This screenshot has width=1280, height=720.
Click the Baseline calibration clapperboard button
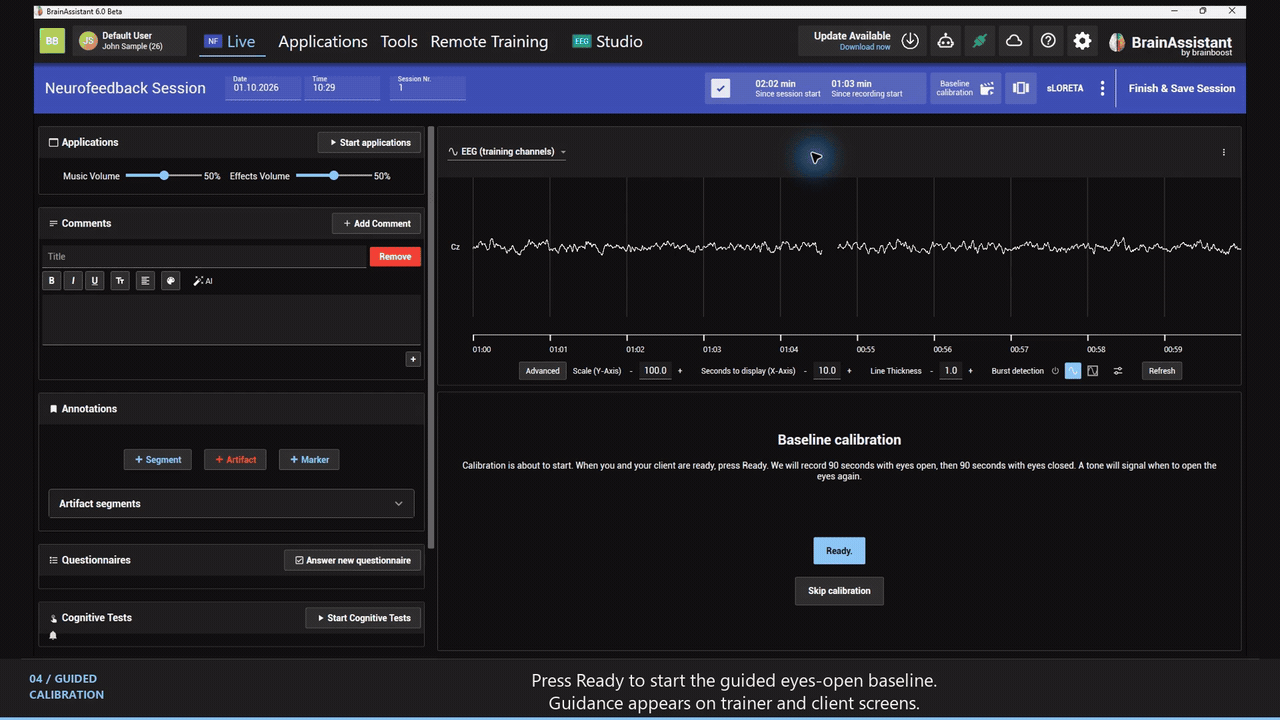pos(966,88)
